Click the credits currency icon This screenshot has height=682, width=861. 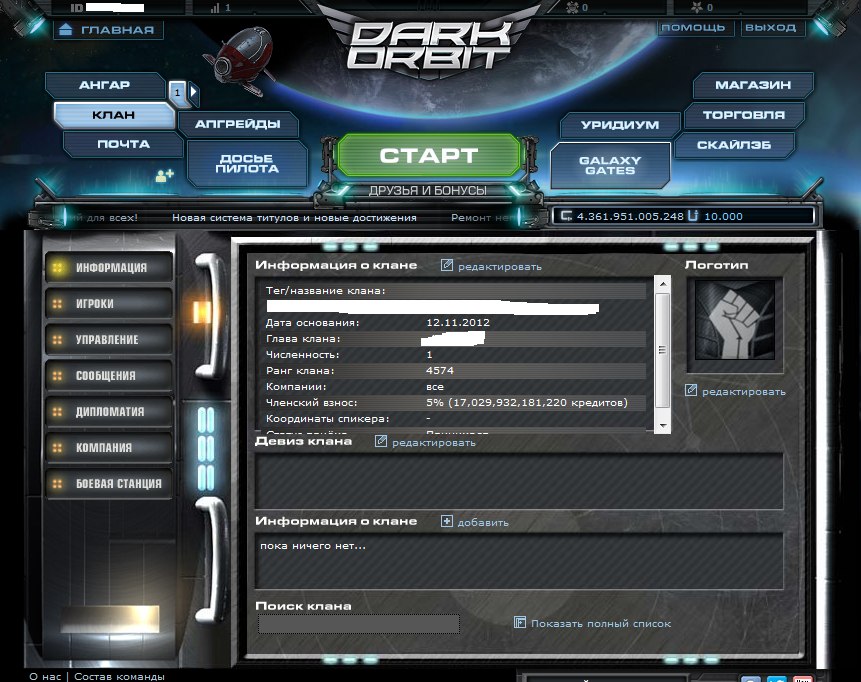pyautogui.click(x=566, y=216)
